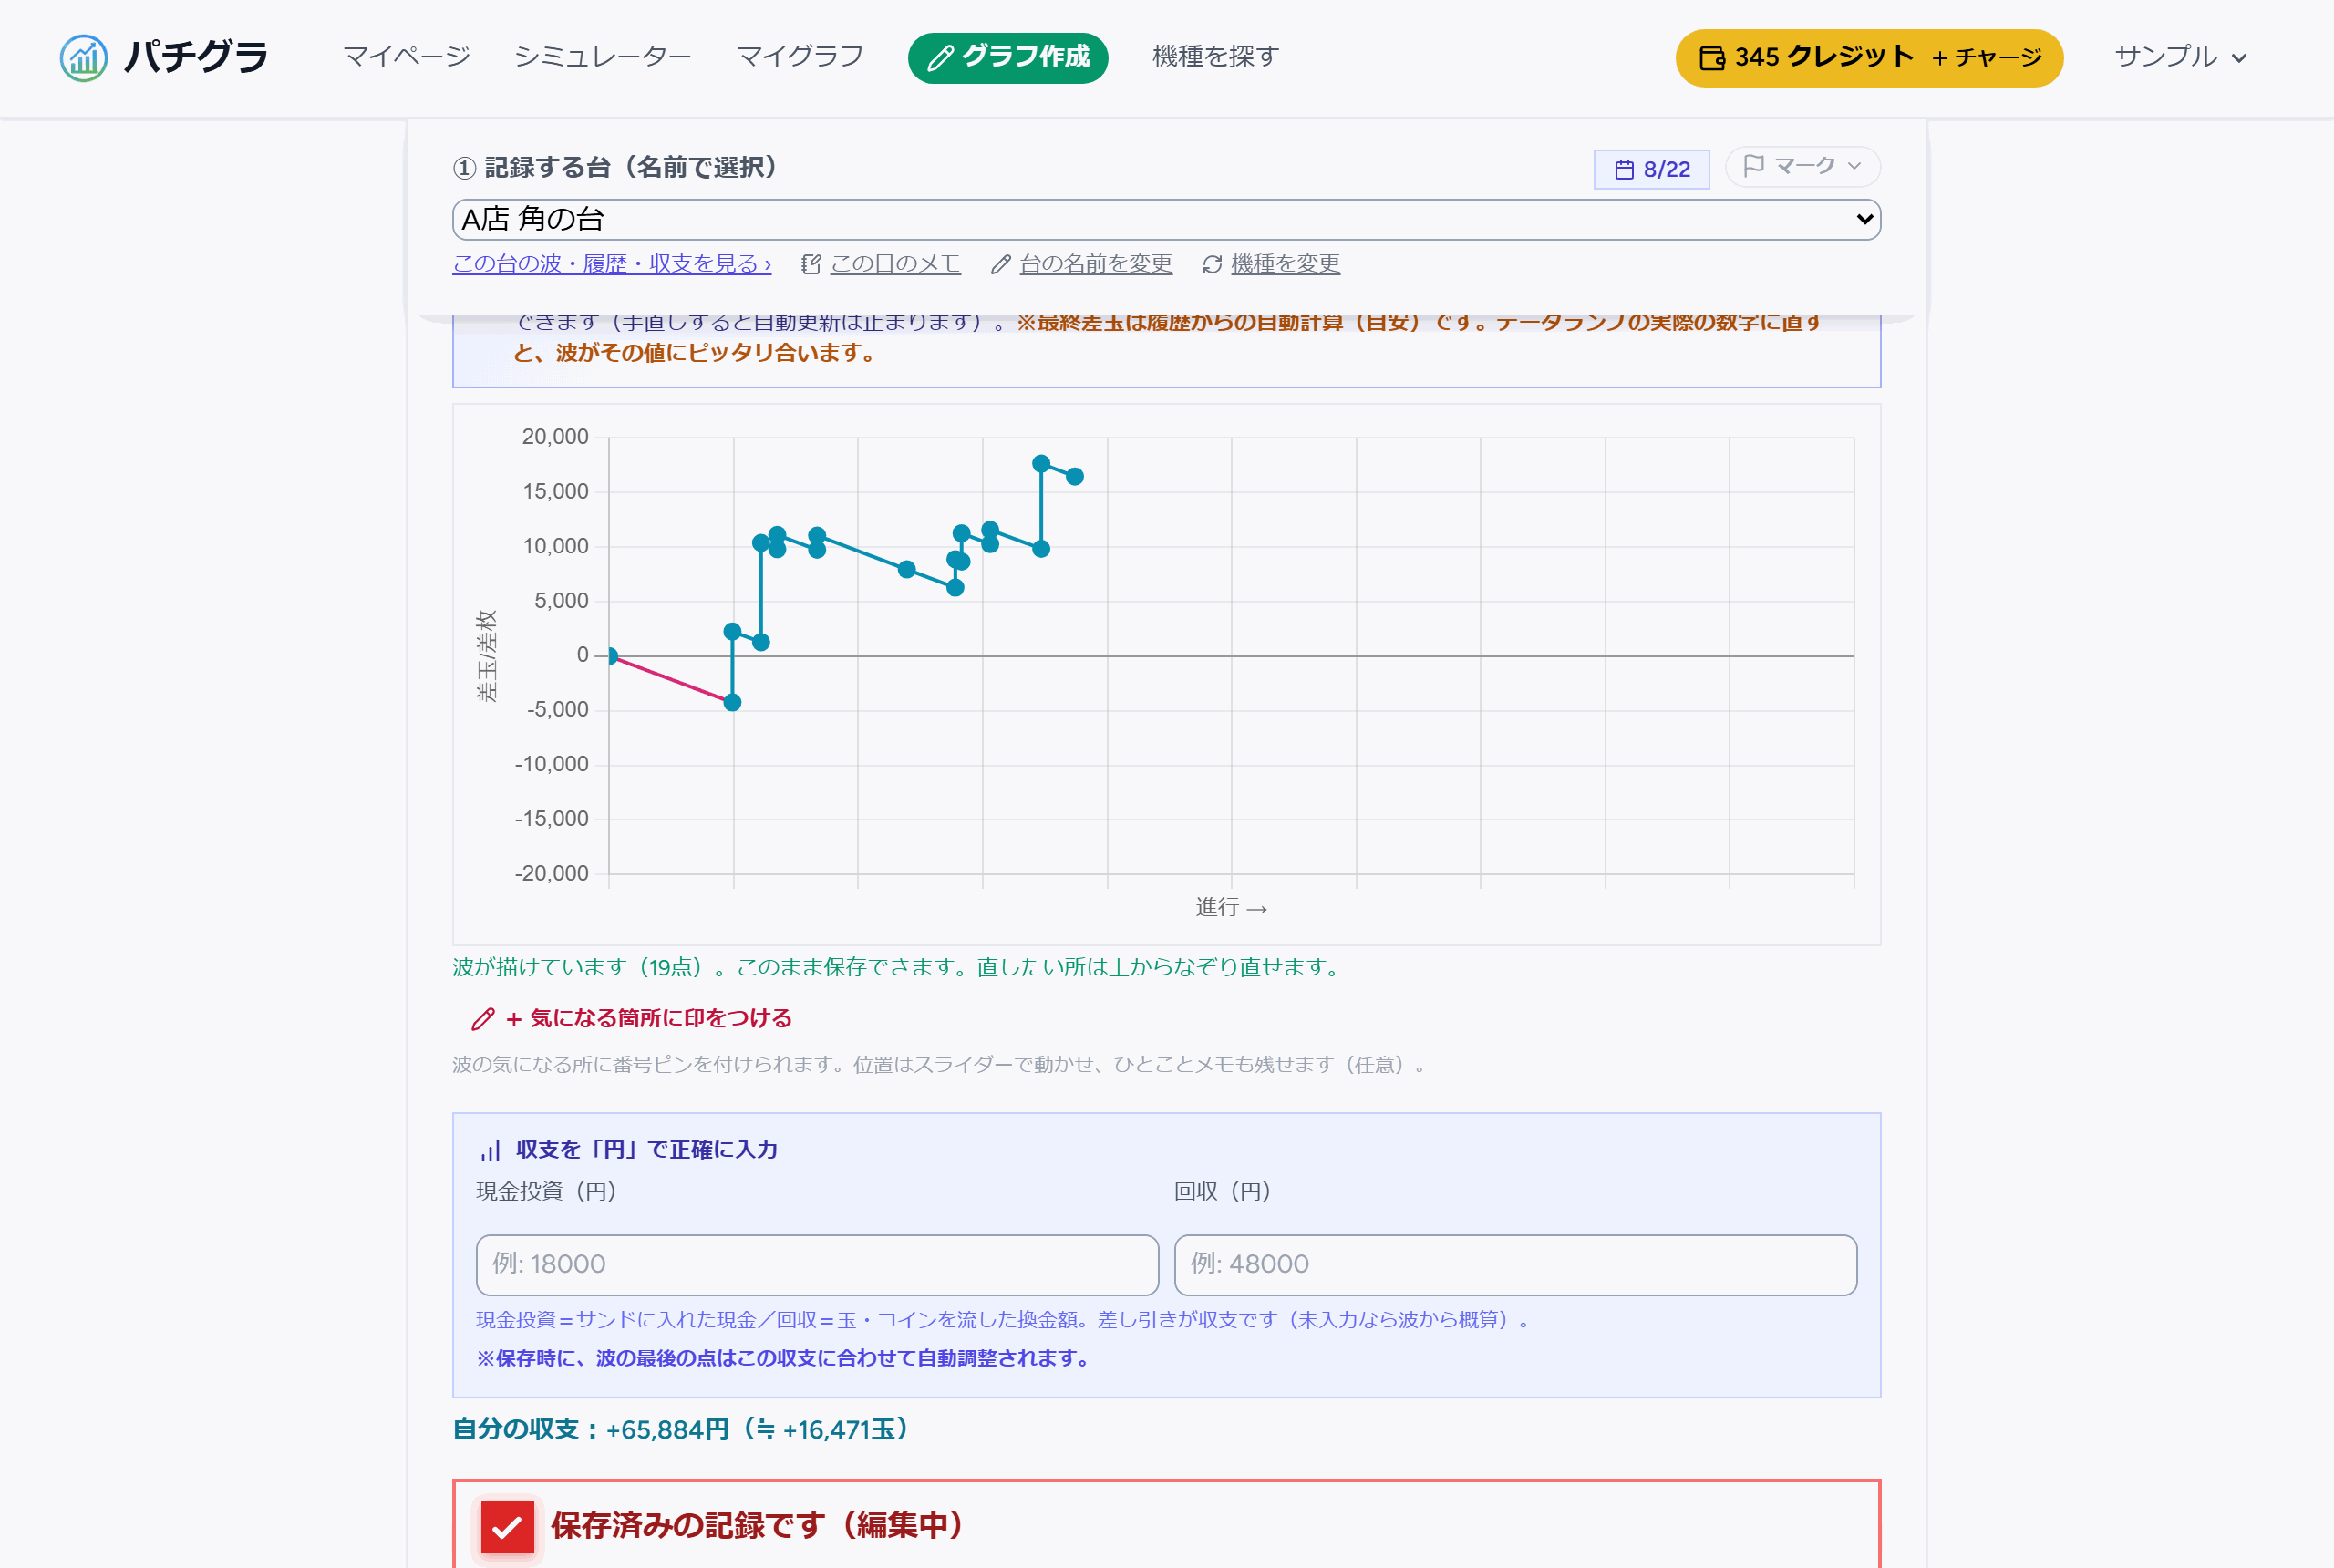Click ＋気になる箇所に印をつける button
2334x1568 pixels.
coord(632,1018)
